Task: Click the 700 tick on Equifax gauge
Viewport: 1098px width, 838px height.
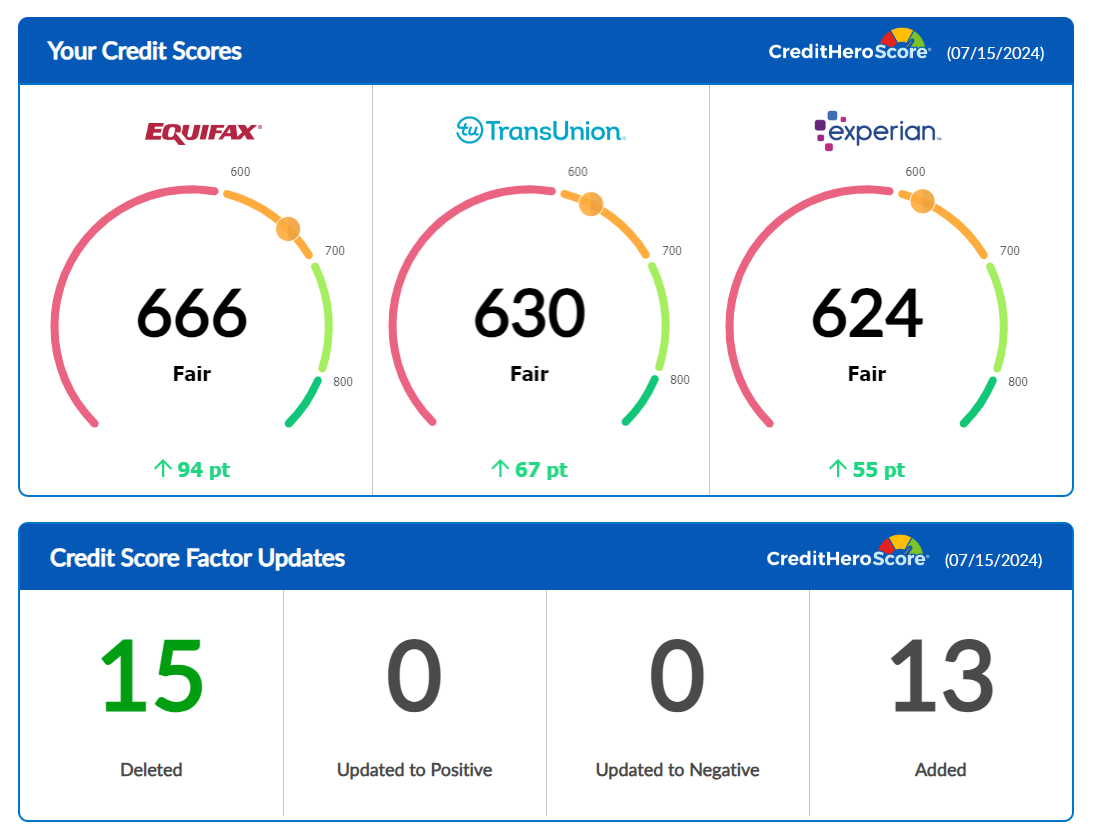Action: (x=335, y=251)
